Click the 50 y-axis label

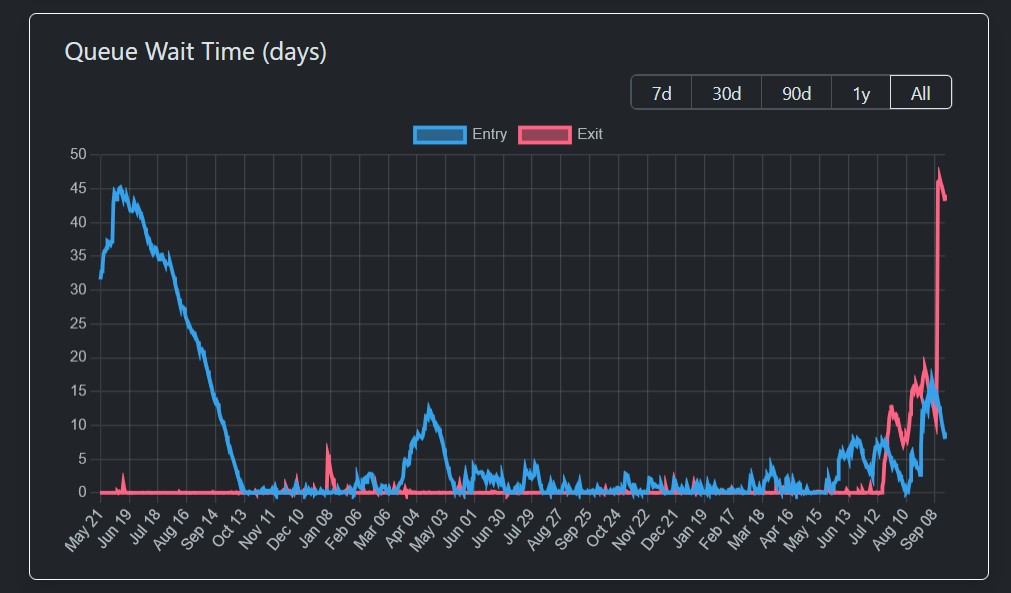click(x=78, y=154)
